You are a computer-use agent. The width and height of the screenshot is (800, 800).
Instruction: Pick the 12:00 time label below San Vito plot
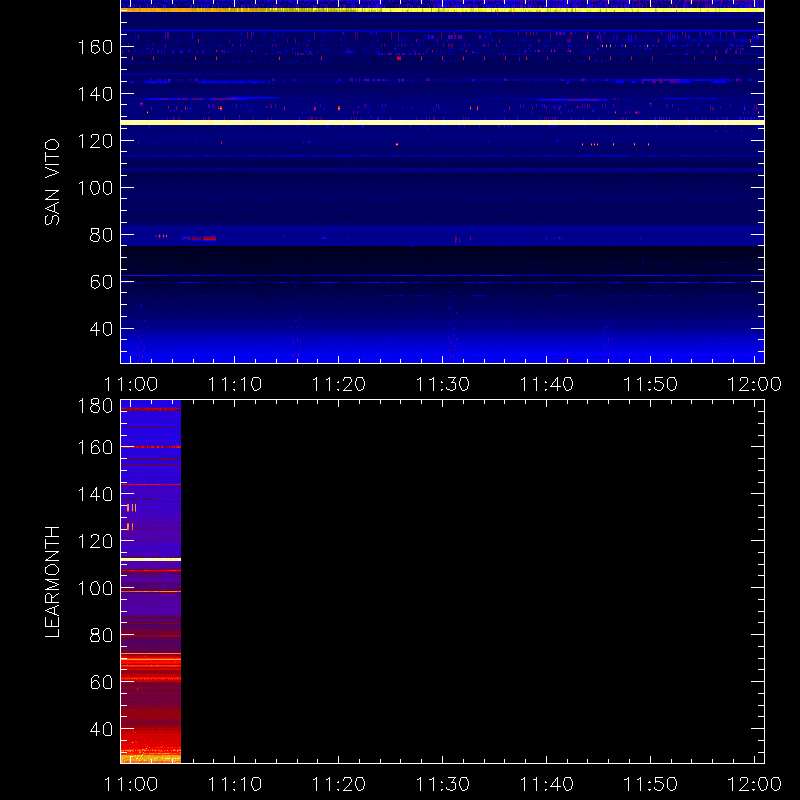tap(754, 384)
